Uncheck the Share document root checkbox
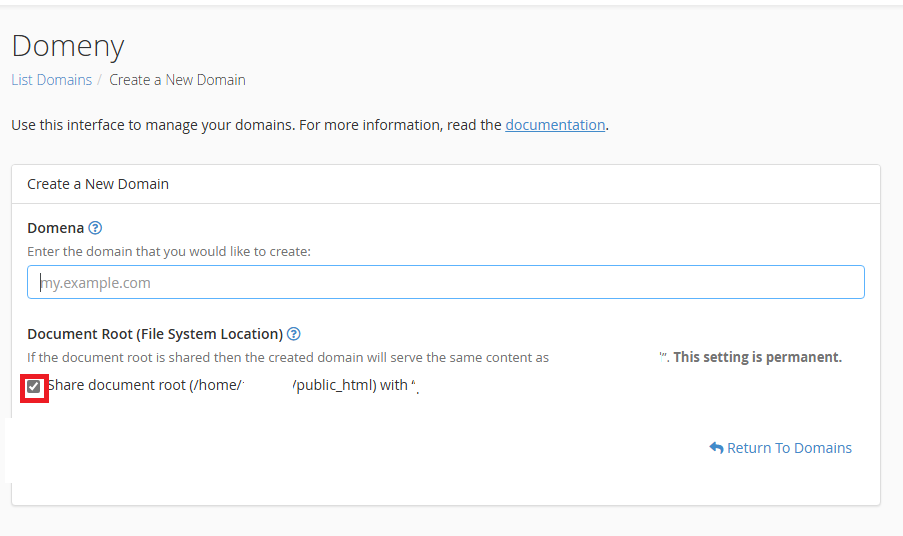 coord(34,386)
